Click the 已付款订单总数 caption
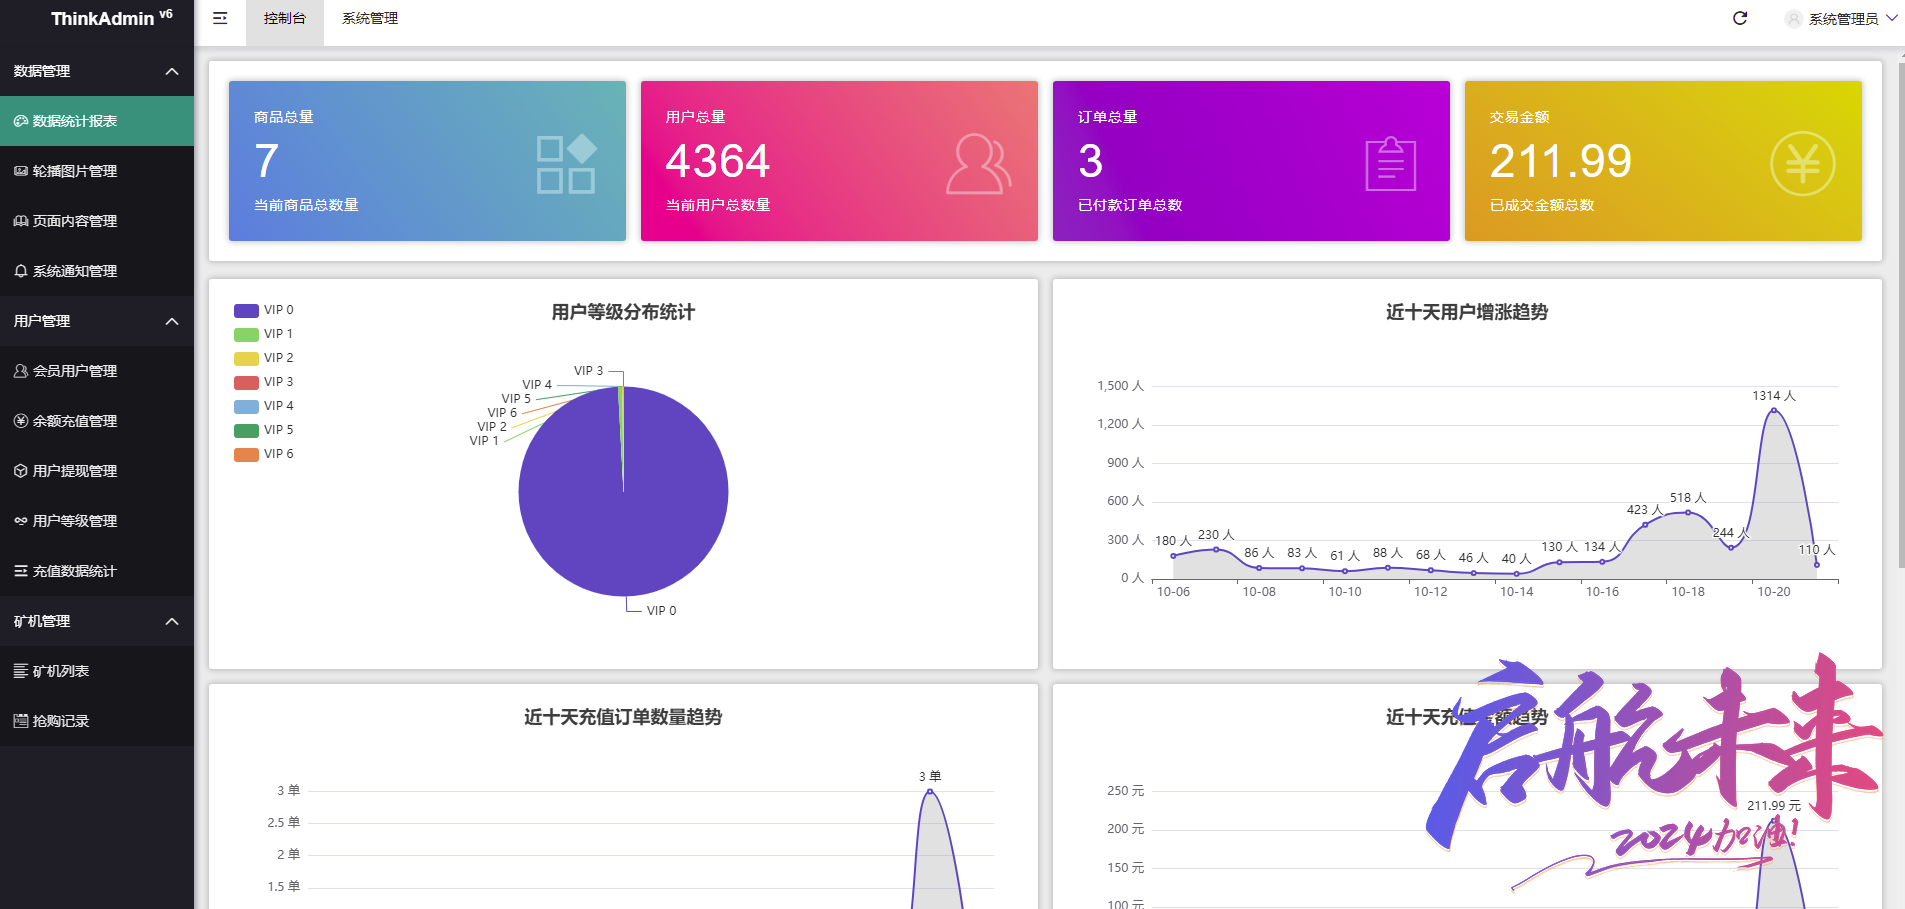The height and width of the screenshot is (909, 1905). click(1130, 205)
